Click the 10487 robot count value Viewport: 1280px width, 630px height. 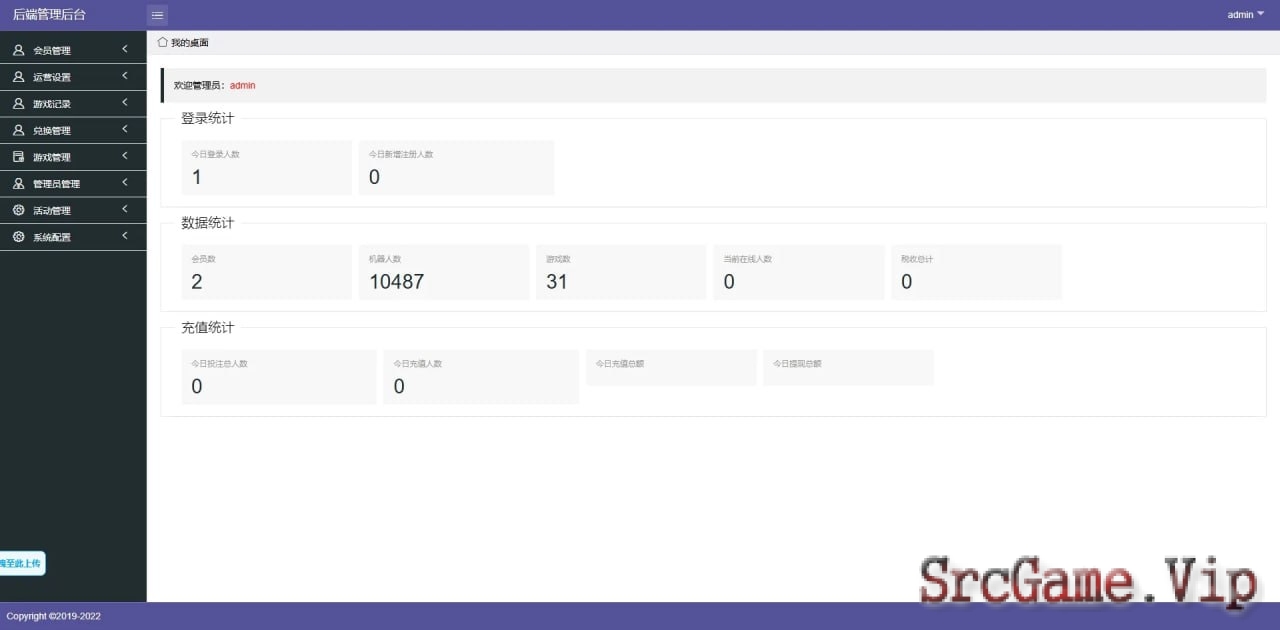tap(397, 281)
